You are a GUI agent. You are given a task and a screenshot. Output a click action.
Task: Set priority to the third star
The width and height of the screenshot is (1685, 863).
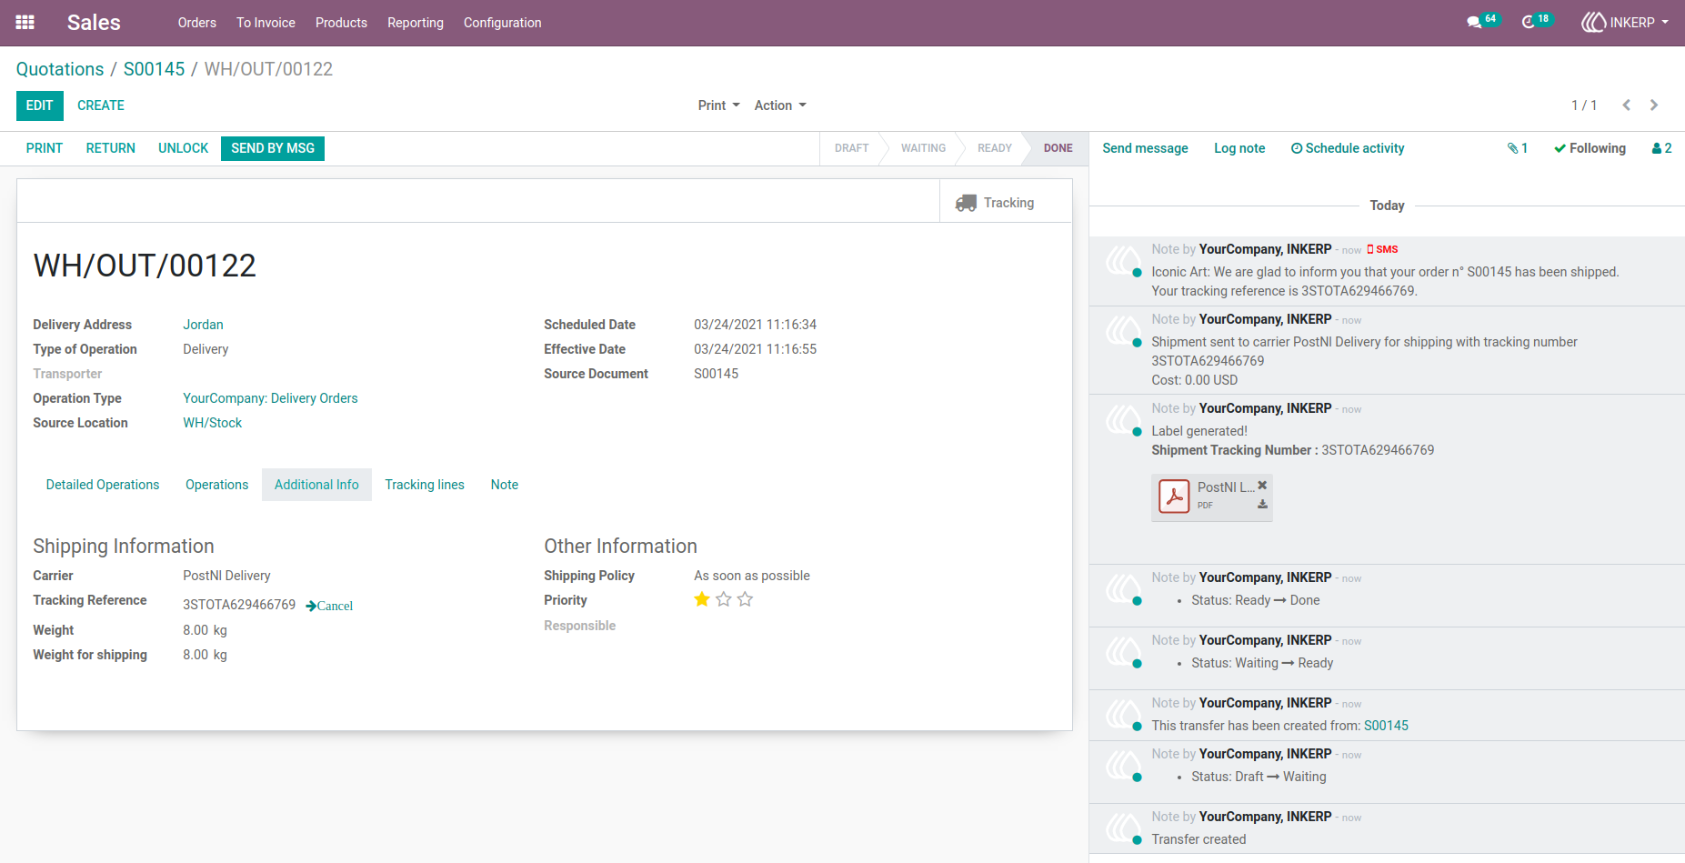tap(745, 599)
